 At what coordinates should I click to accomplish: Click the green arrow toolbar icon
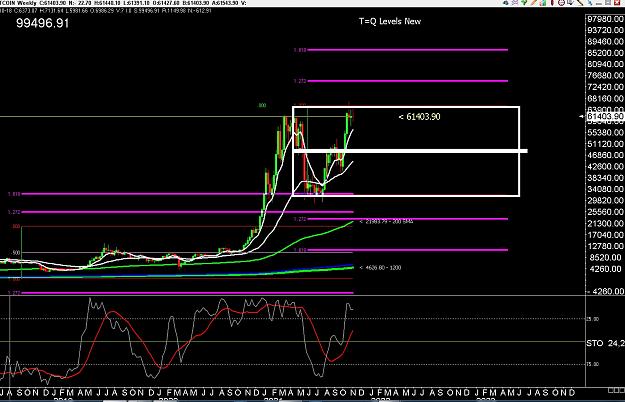click(524, 2)
